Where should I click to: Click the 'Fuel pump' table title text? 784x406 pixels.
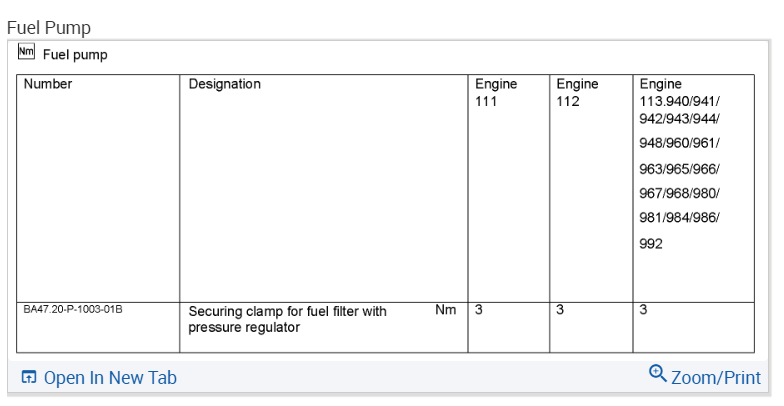pos(75,55)
